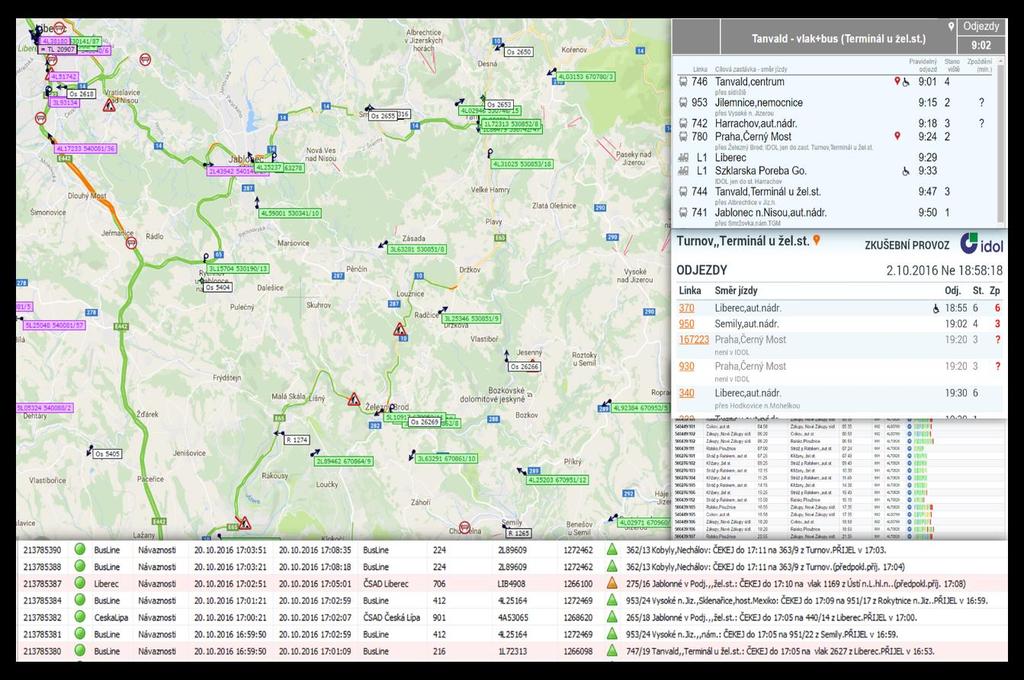Click the bus icon for line 746
This screenshot has height=680, width=1024.
[683, 82]
